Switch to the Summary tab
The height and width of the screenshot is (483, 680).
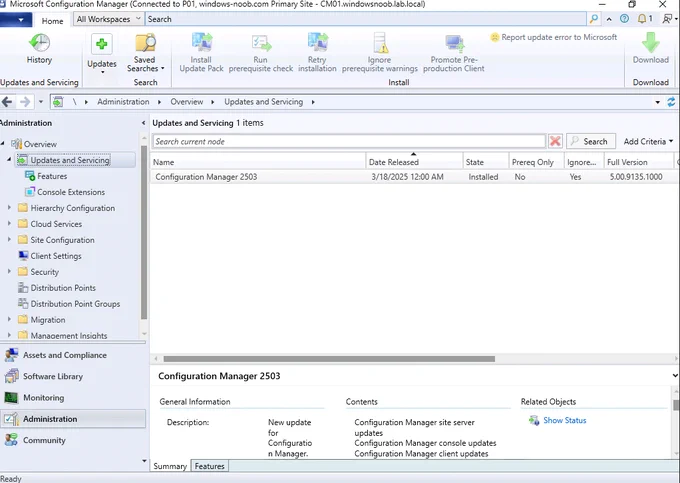[x=170, y=466]
